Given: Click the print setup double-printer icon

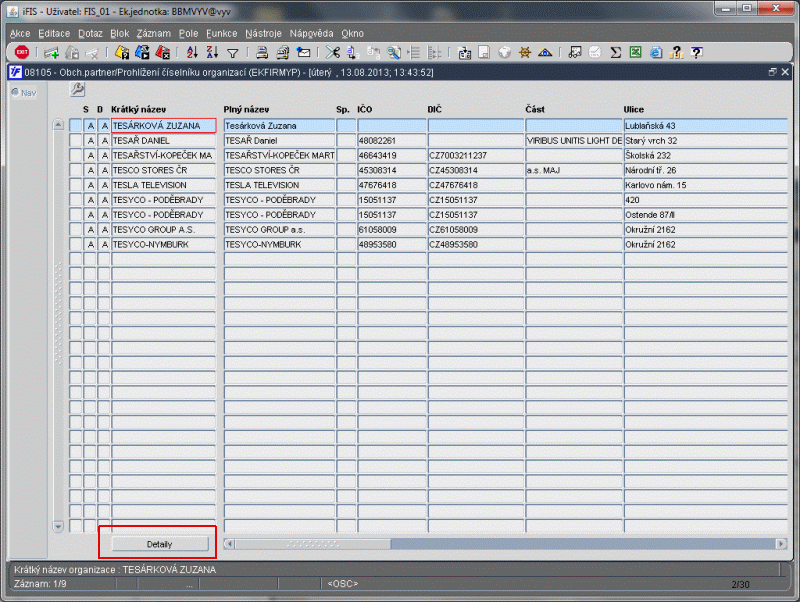Looking at the screenshot, I should [282, 52].
